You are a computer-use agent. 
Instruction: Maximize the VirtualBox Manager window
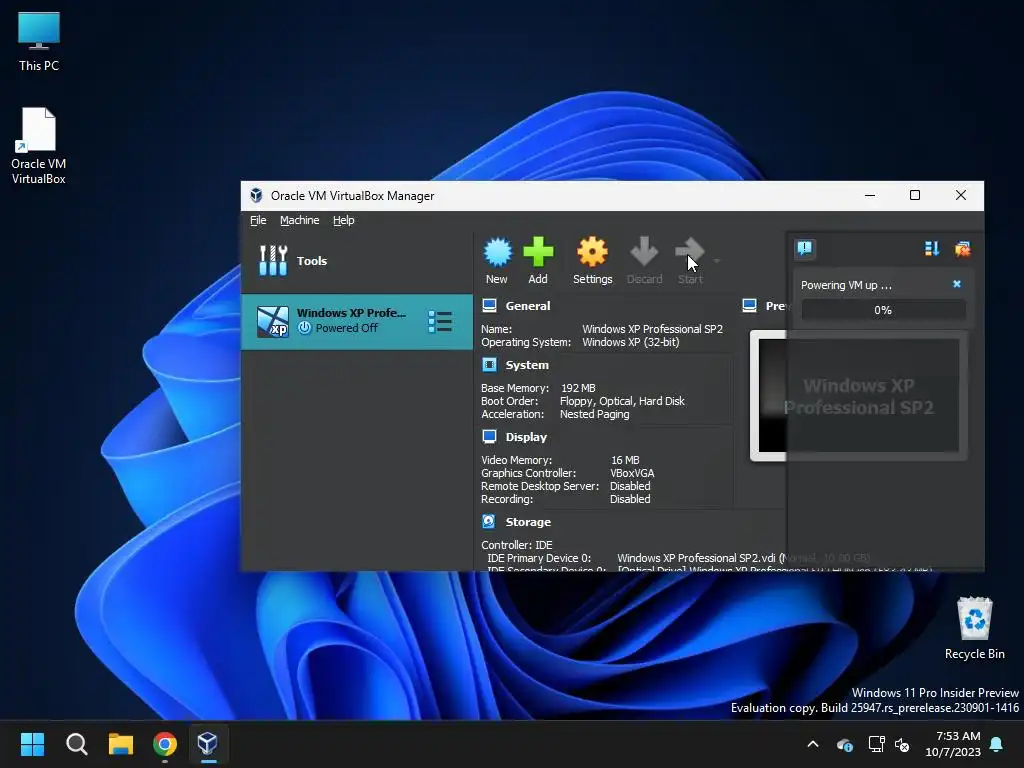click(x=915, y=195)
